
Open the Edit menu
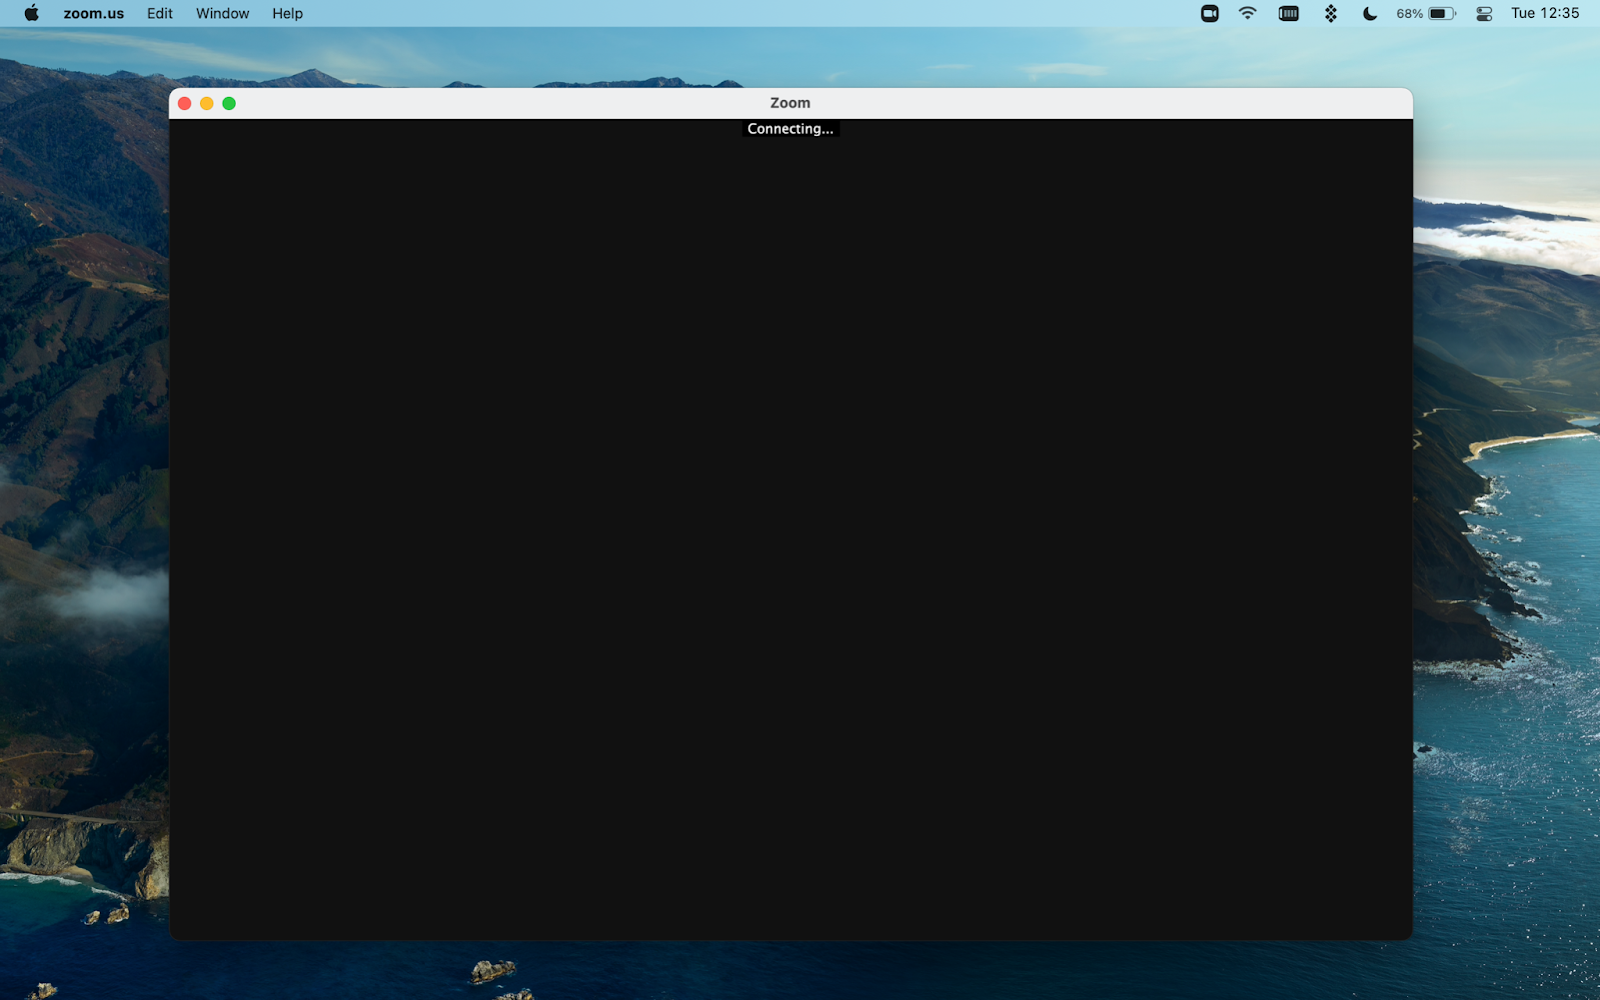pos(159,13)
